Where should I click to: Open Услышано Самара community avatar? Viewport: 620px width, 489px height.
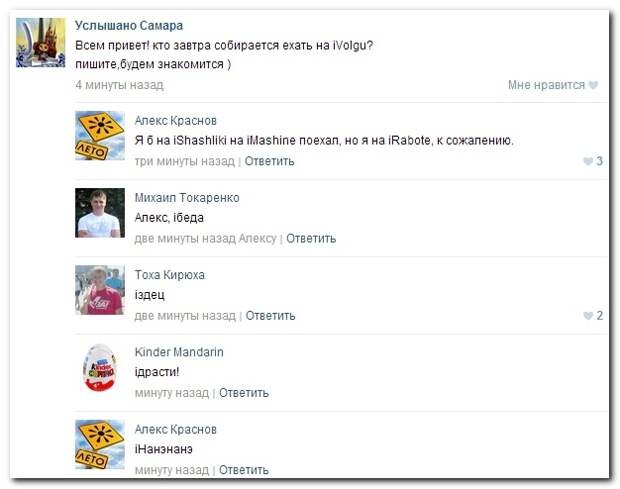tap(41, 42)
